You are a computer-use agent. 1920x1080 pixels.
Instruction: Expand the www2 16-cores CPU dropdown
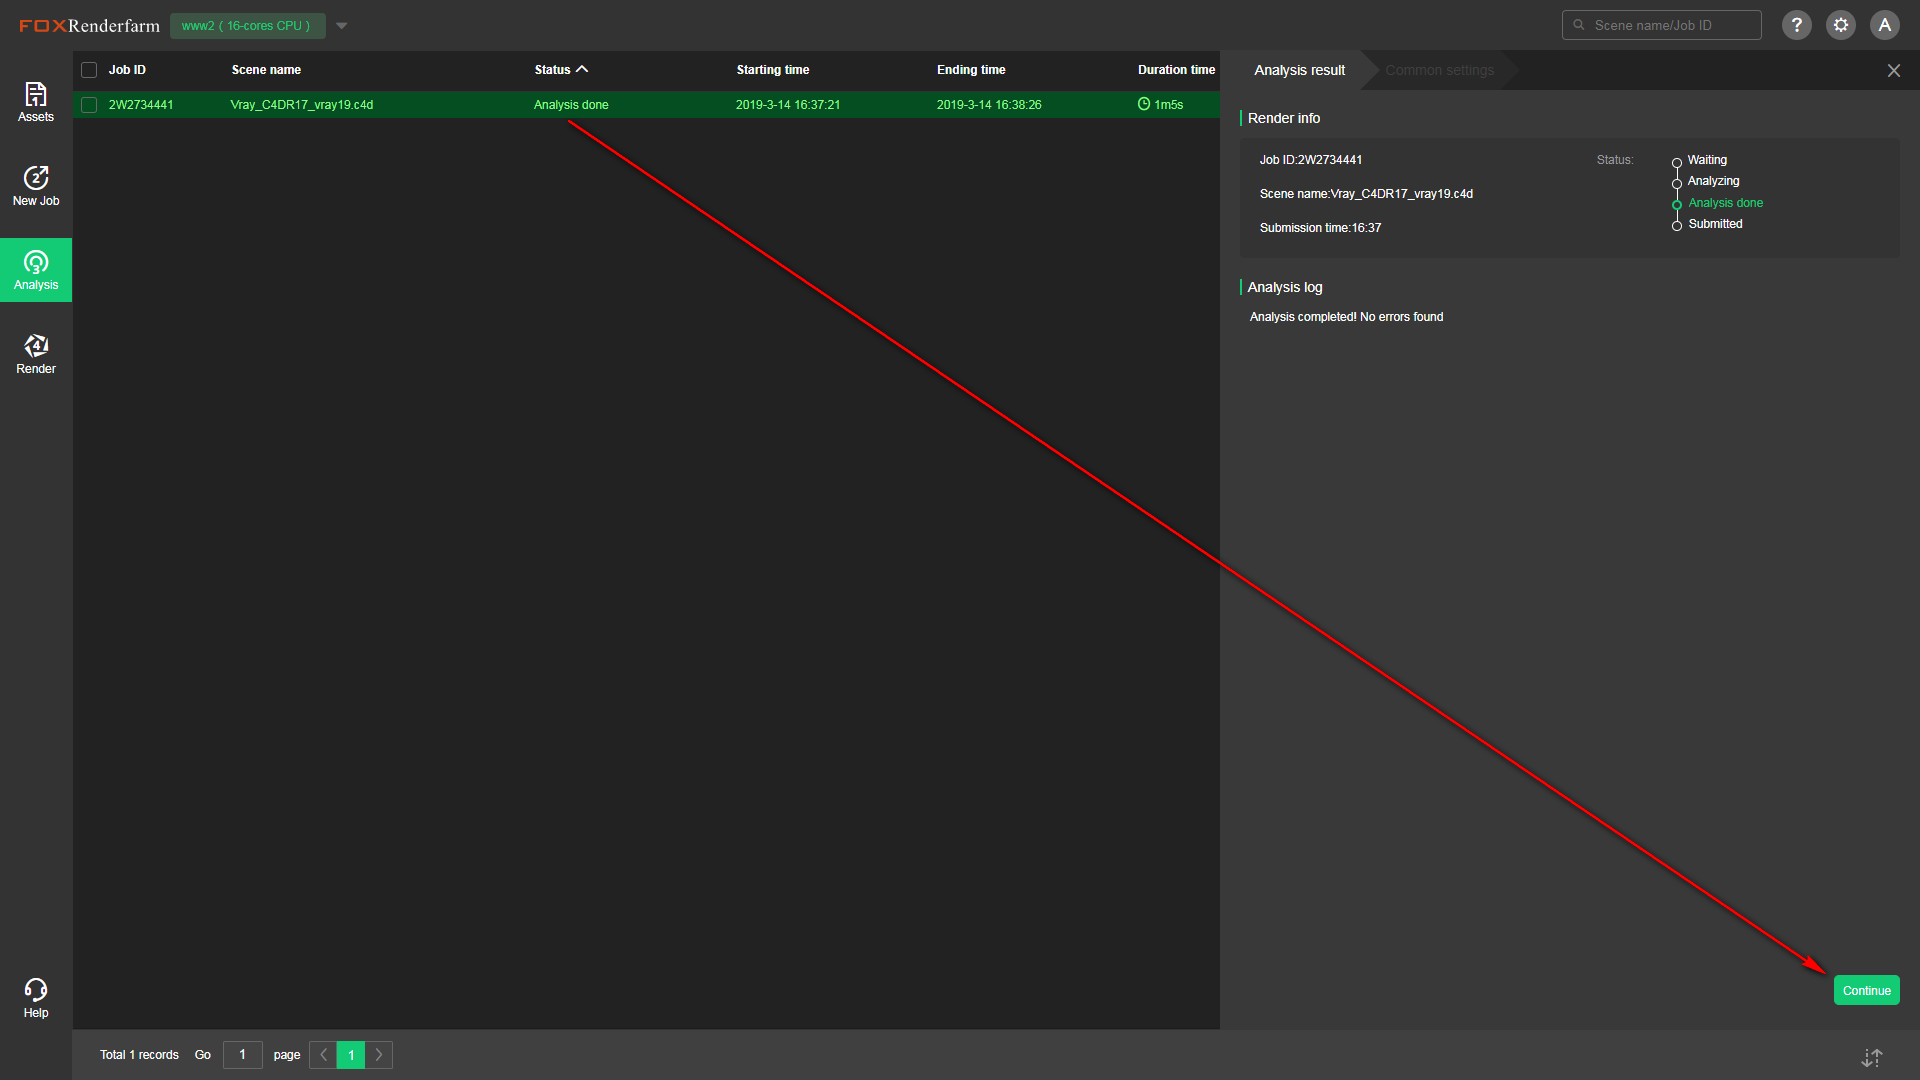coord(342,26)
